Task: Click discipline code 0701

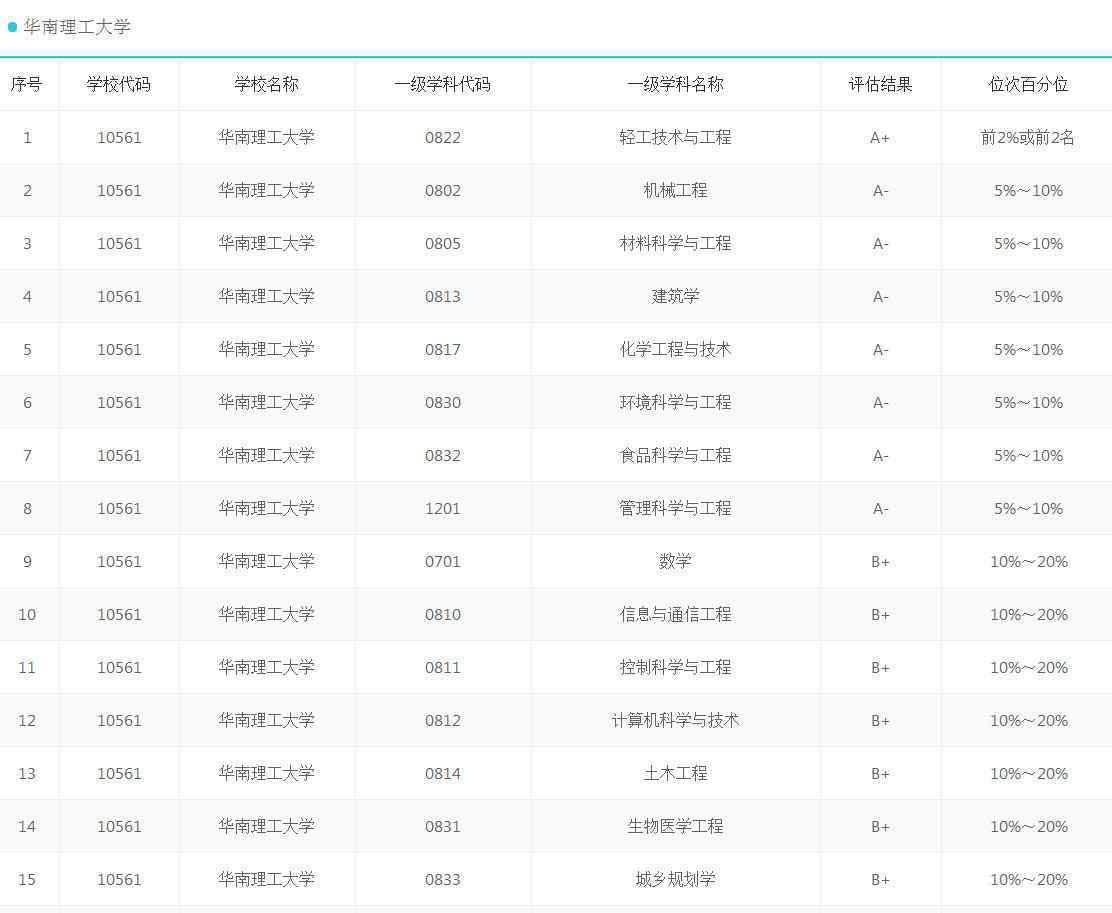Action: tap(443, 562)
